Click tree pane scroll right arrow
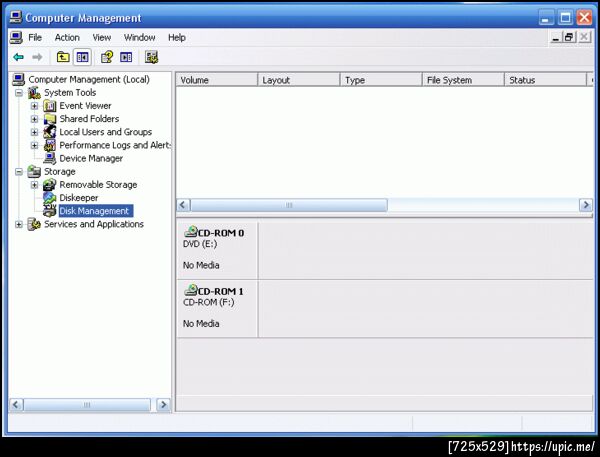 click(x=163, y=405)
